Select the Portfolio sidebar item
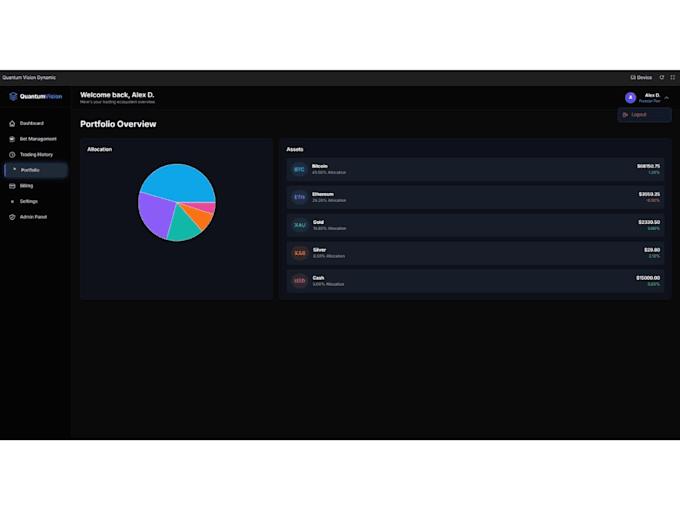Viewport: 680px width, 510px height. (x=36, y=170)
